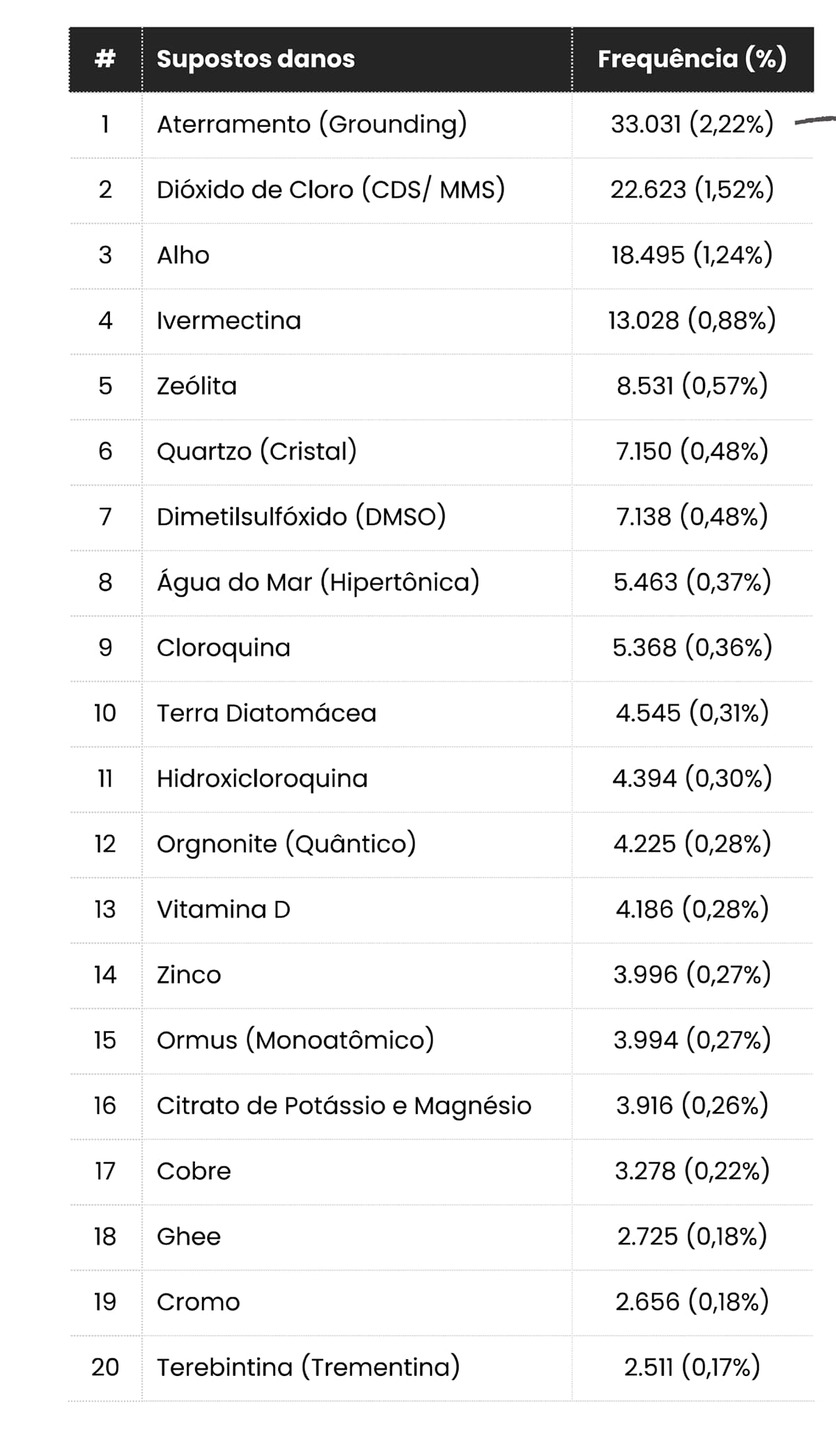Select the 'Cloroquina' row label
Screen dimensions: 836x1440
(224, 648)
